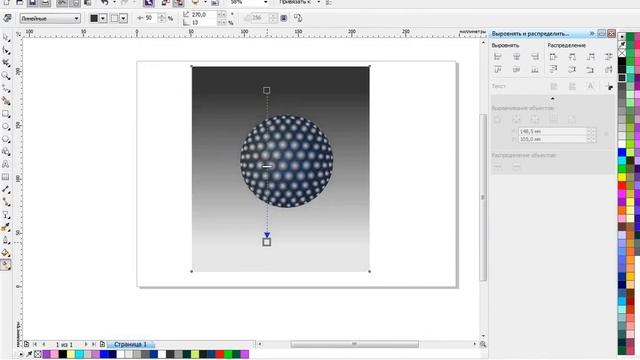Click the horizontal scrollbar thumb
Viewport: 640px width, 360px height.
[x=354, y=344]
